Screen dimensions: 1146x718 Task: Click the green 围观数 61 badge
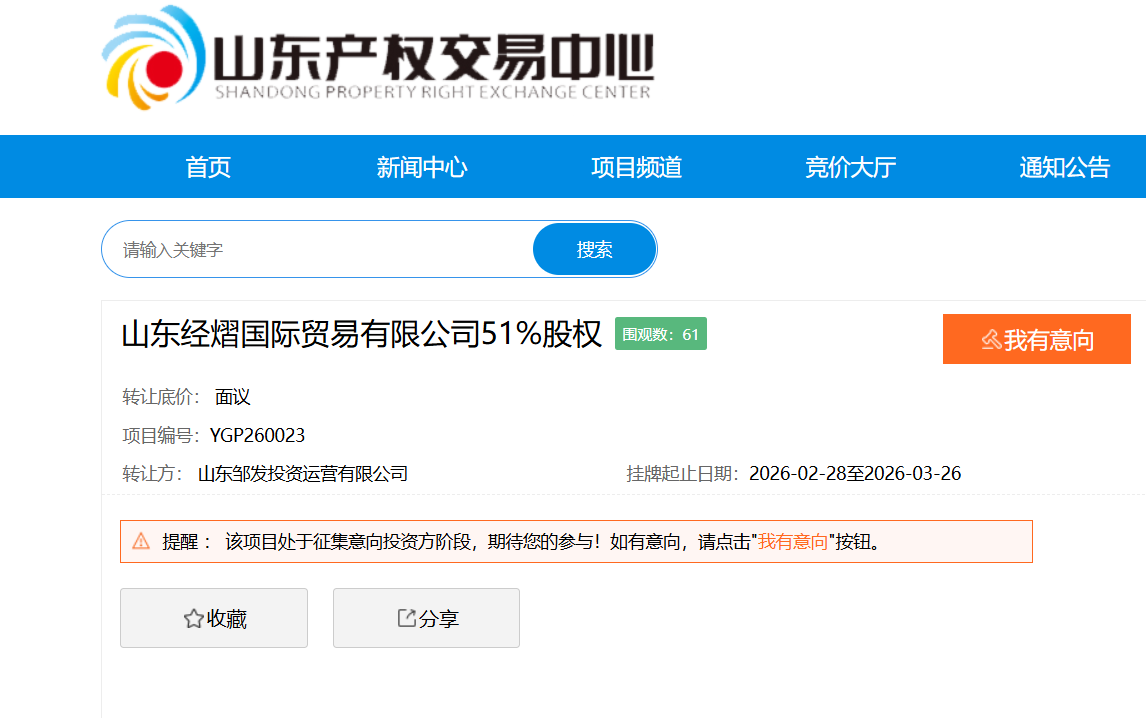click(660, 334)
